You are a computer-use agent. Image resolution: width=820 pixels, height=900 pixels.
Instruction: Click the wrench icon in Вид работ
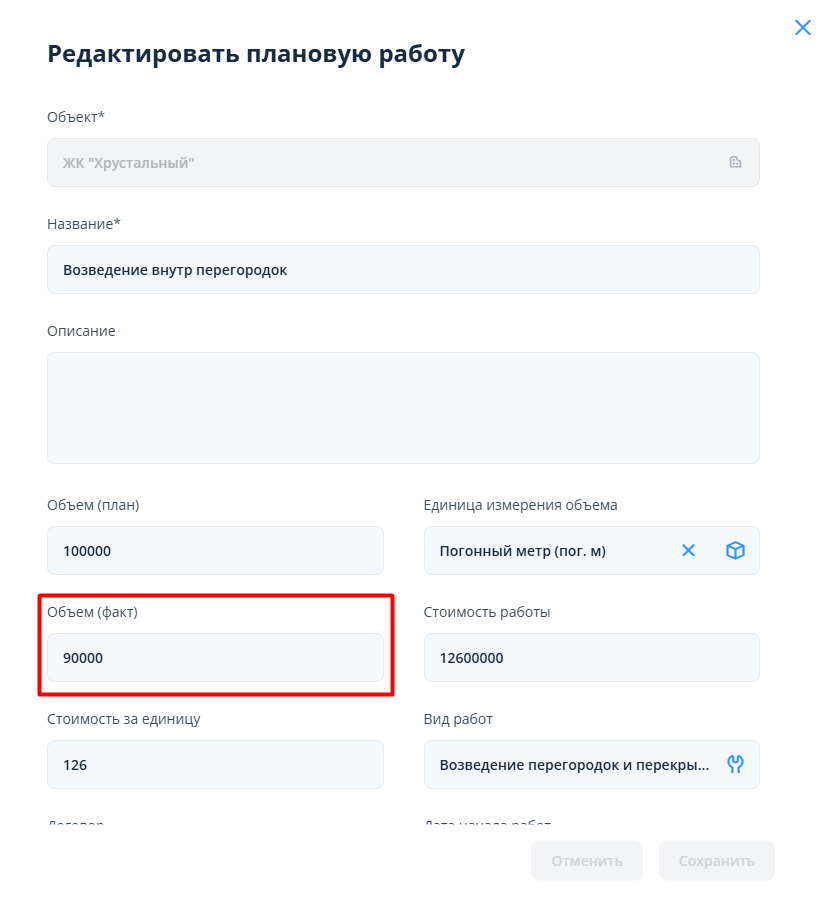coord(735,765)
